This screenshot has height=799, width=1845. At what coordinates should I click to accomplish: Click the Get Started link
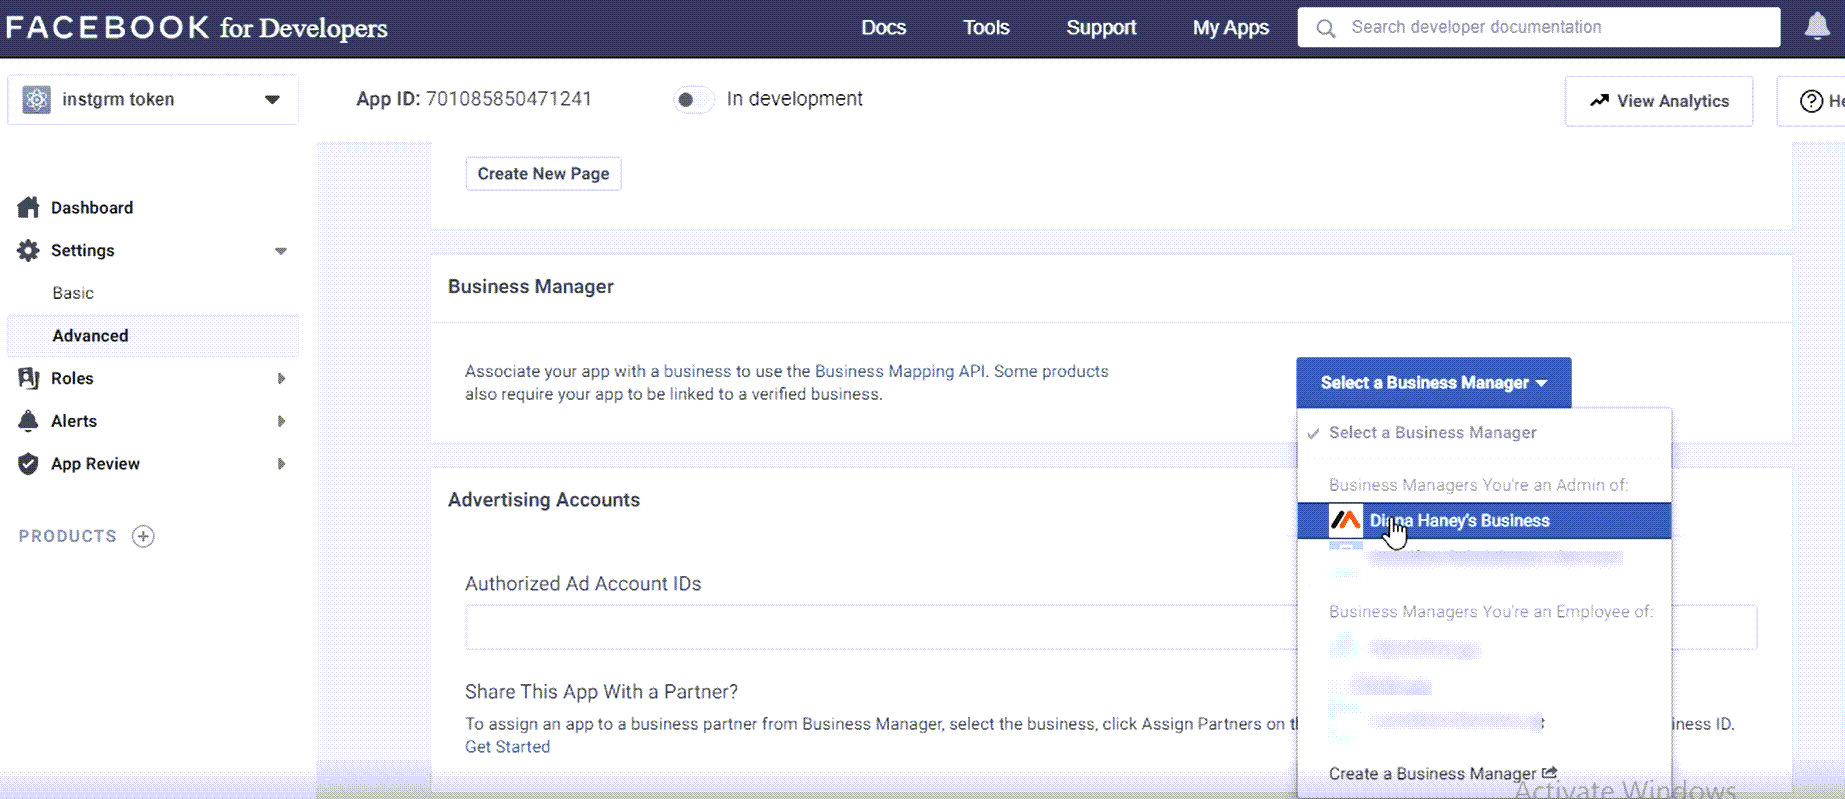[x=507, y=747]
